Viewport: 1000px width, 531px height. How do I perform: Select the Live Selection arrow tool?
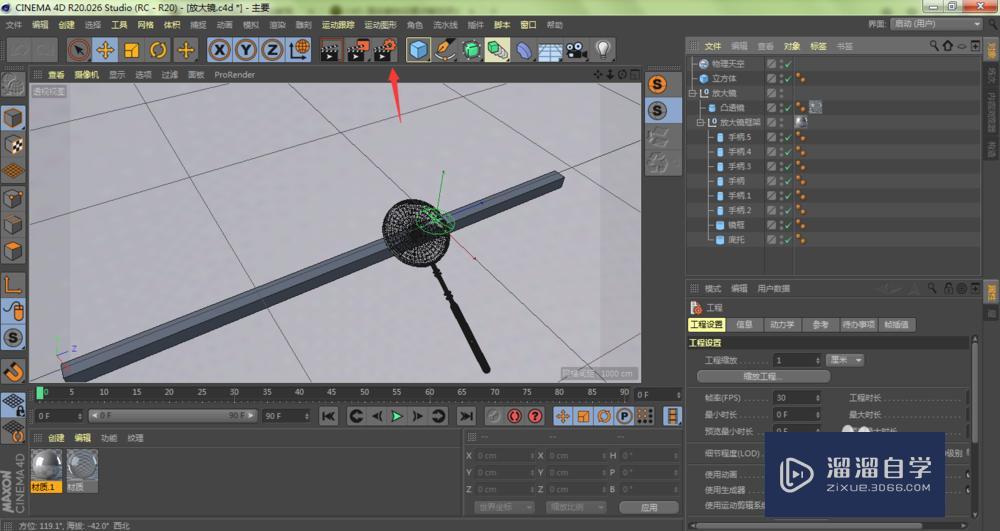[x=79, y=50]
